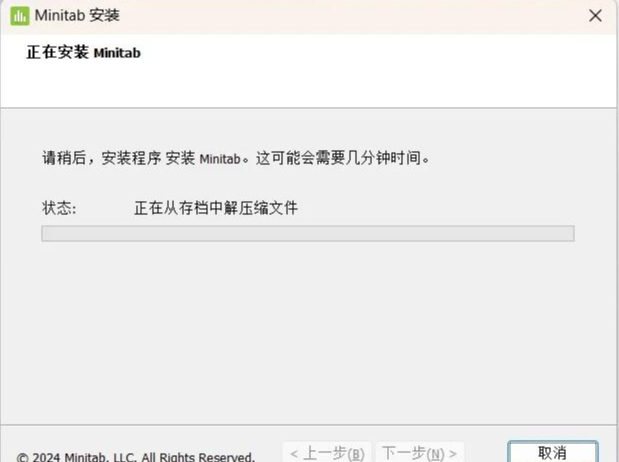The width and height of the screenshot is (619, 462).
Task: Click the bold Minitab word in the heading
Action: tap(117, 53)
